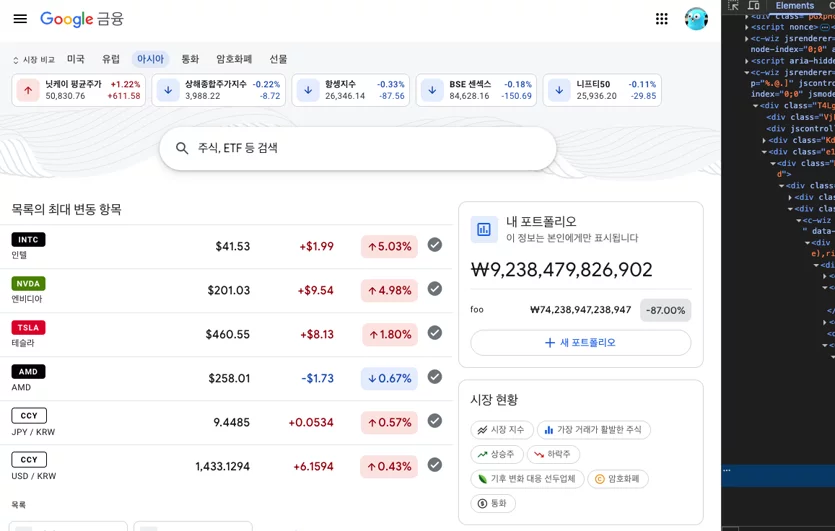The width and height of the screenshot is (835, 531).
Task: Open the AMD ticker badge
Action: (x=28, y=372)
